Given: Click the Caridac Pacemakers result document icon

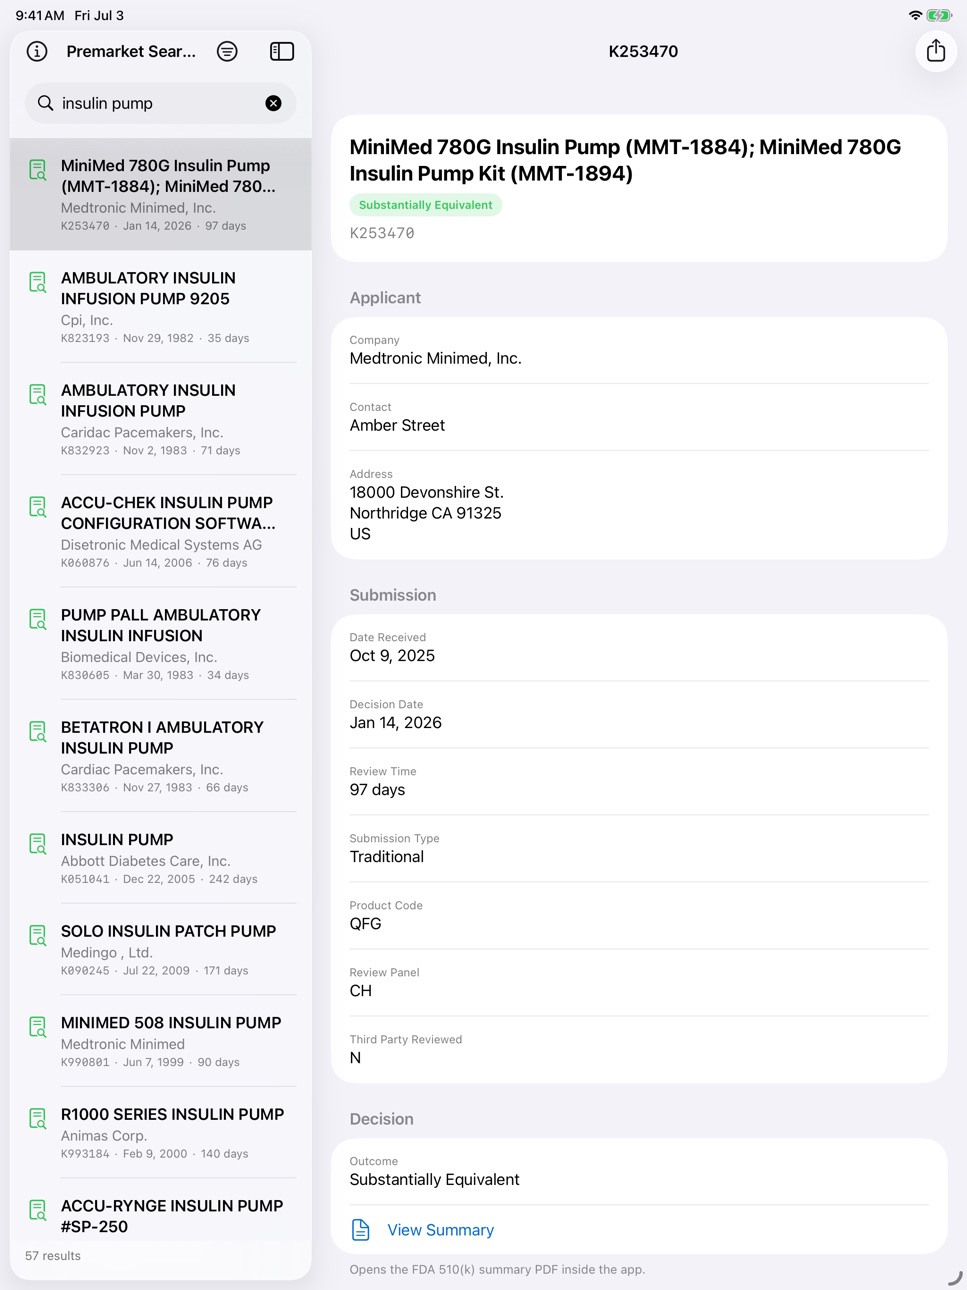Looking at the screenshot, I should (38, 394).
